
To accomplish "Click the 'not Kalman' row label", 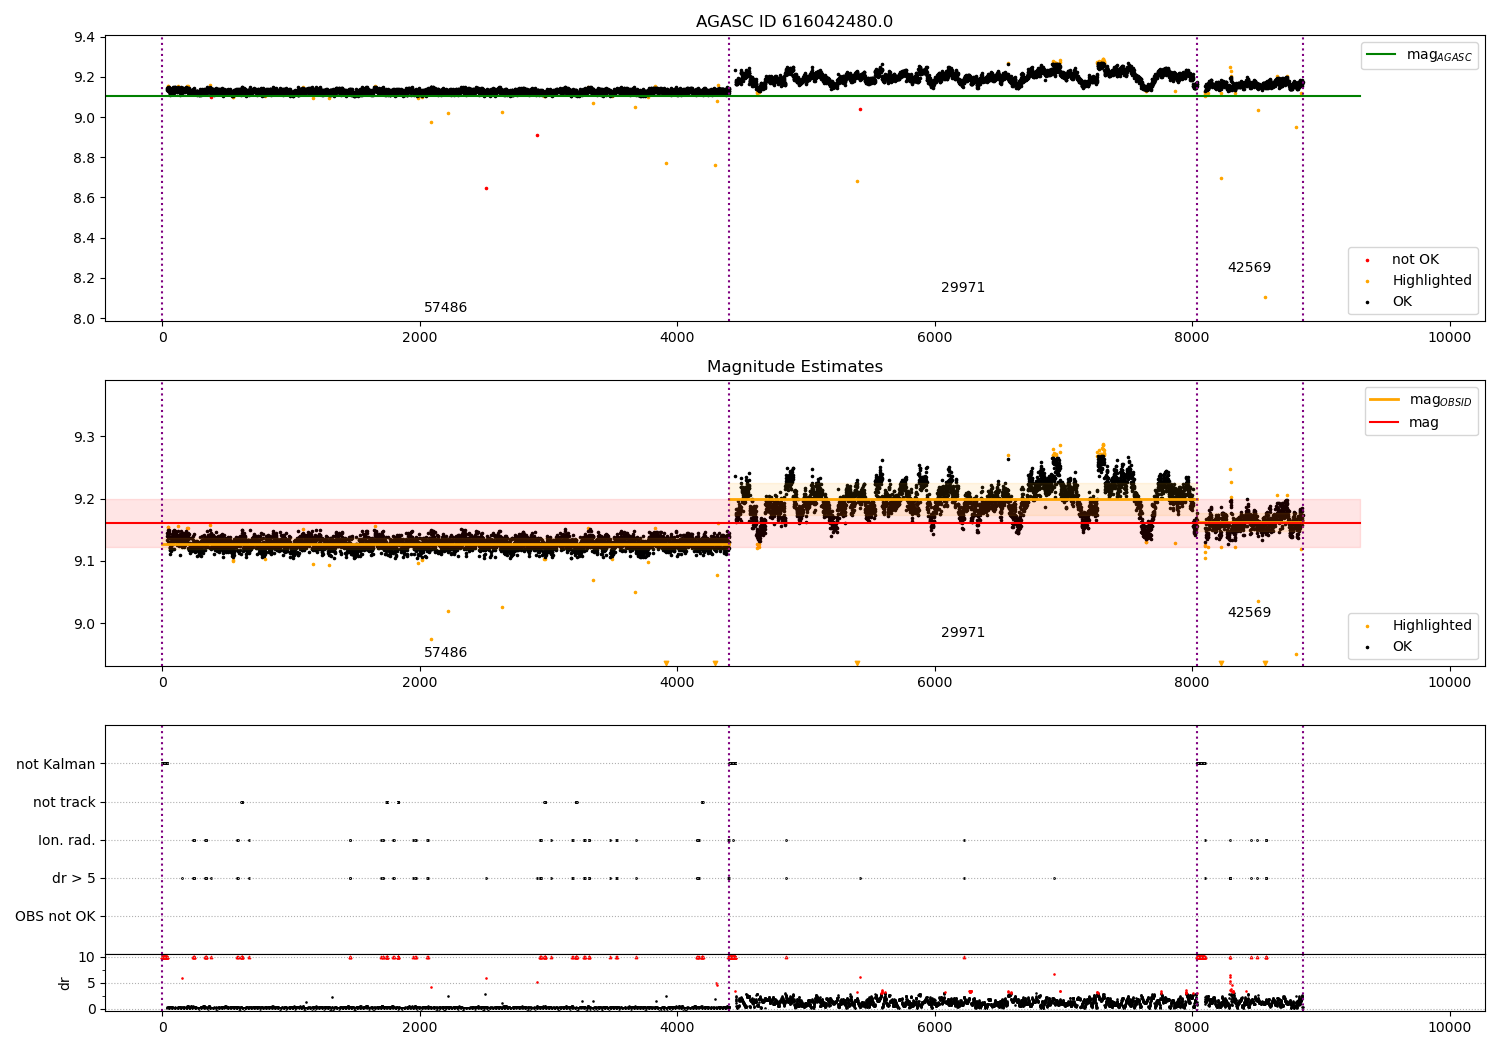I will 56,765.
